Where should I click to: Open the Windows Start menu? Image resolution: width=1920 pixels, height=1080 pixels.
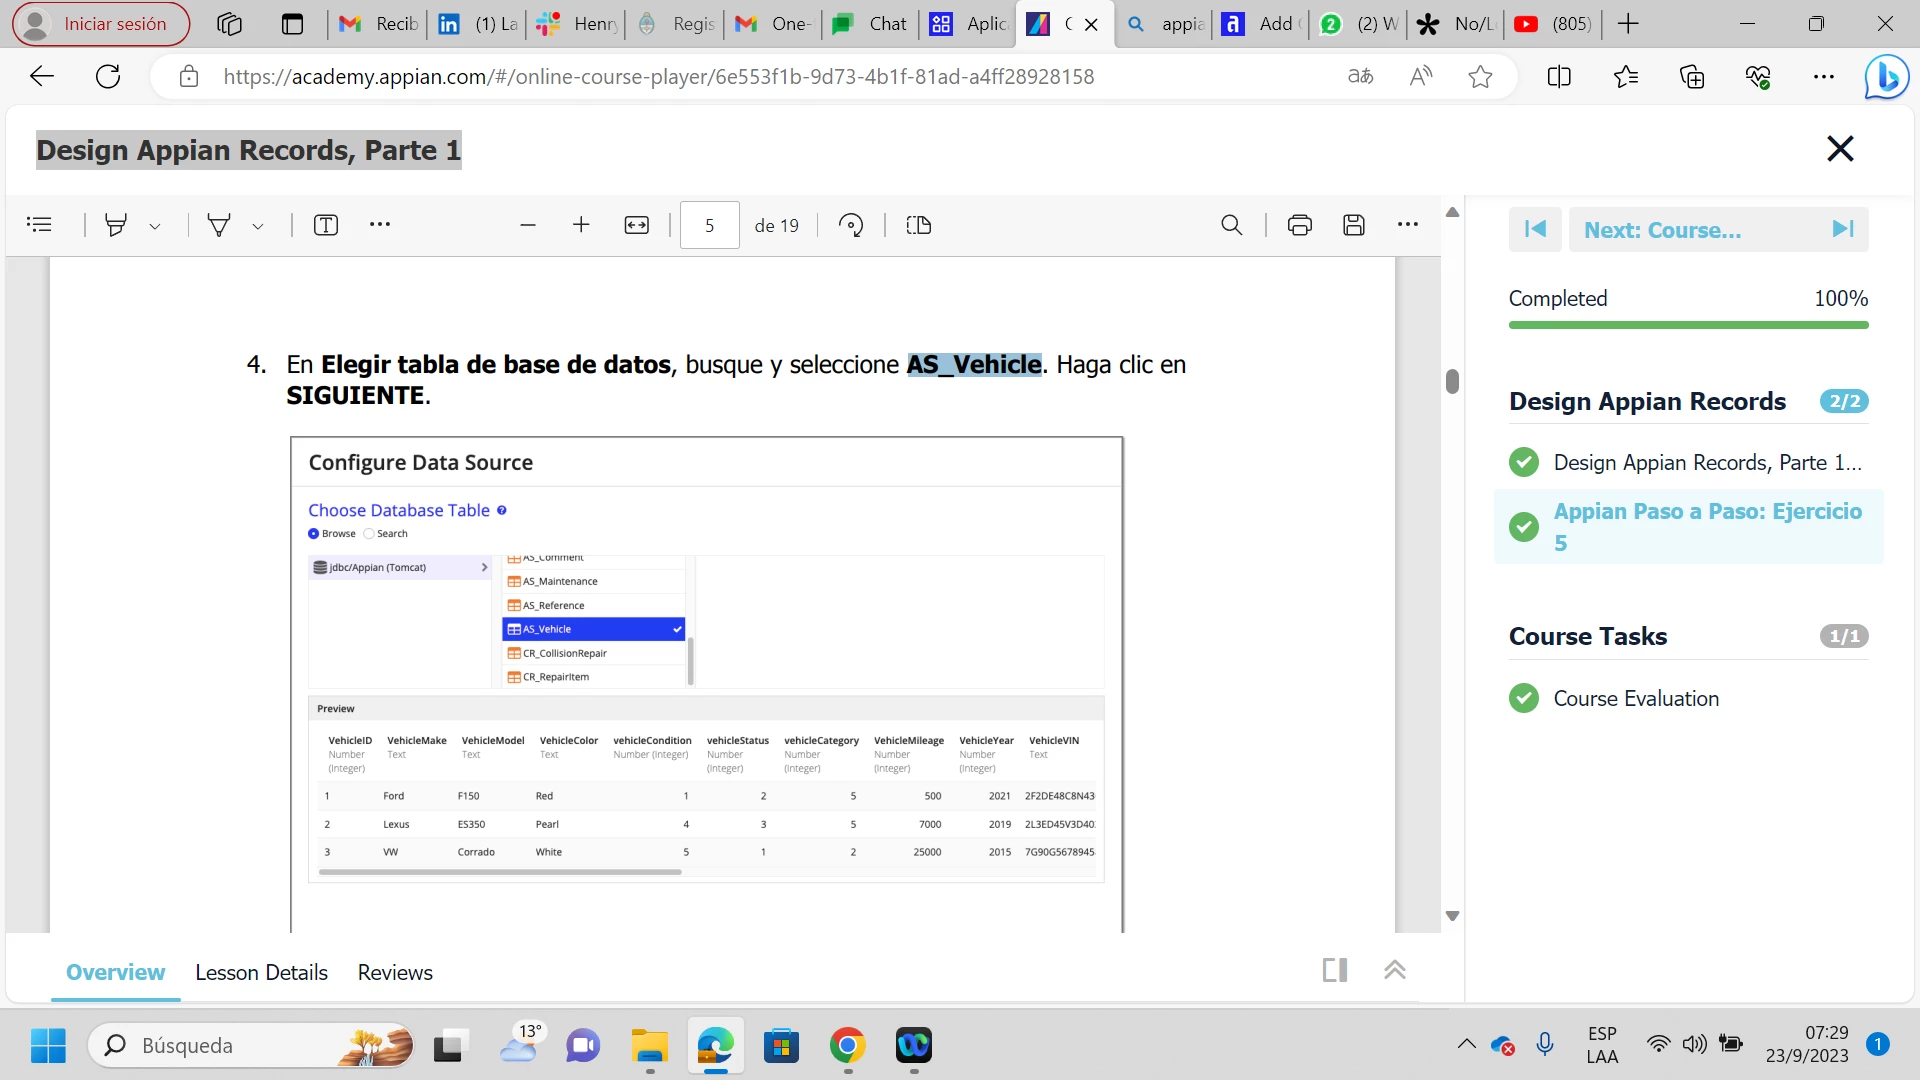(48, 1045)
